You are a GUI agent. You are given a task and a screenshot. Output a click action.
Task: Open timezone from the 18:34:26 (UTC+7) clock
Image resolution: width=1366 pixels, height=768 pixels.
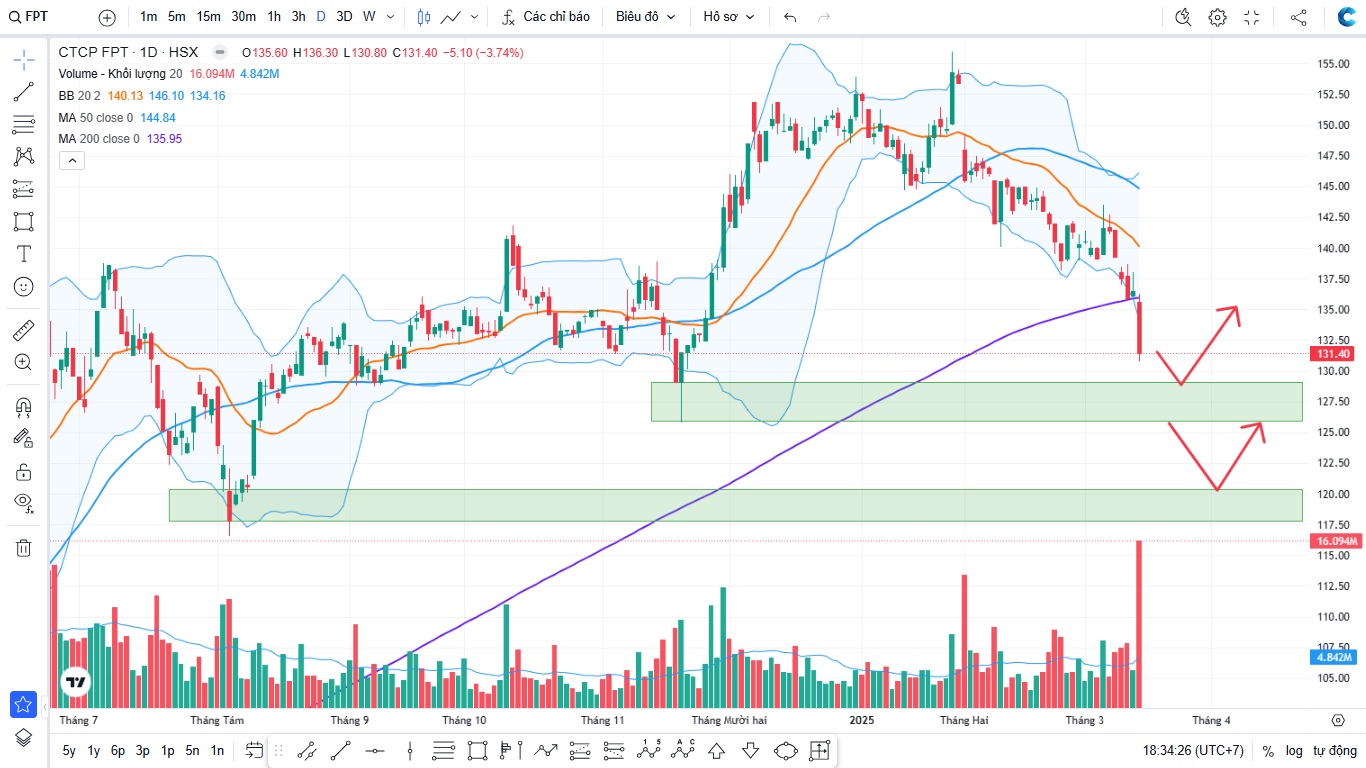tap(1194, 750)
